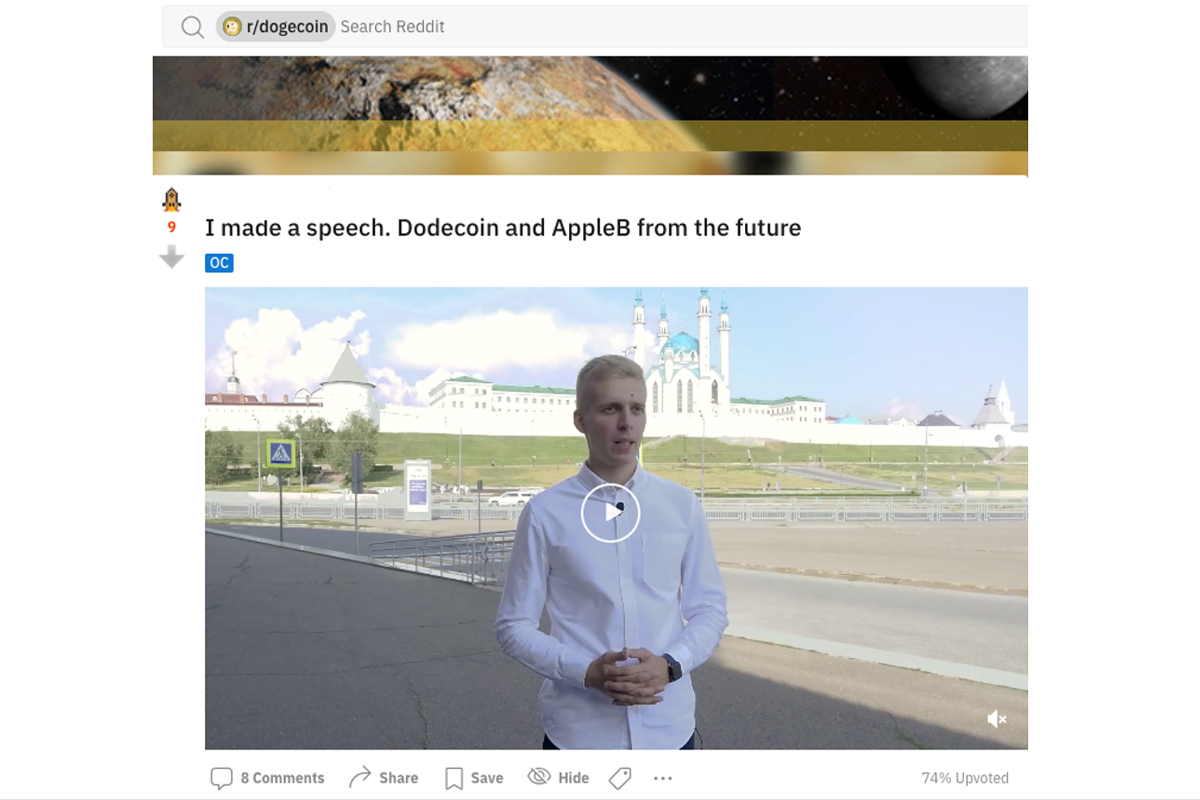Unmute the video with the speaker icon

pyautogui.click(x=997, y=719)
